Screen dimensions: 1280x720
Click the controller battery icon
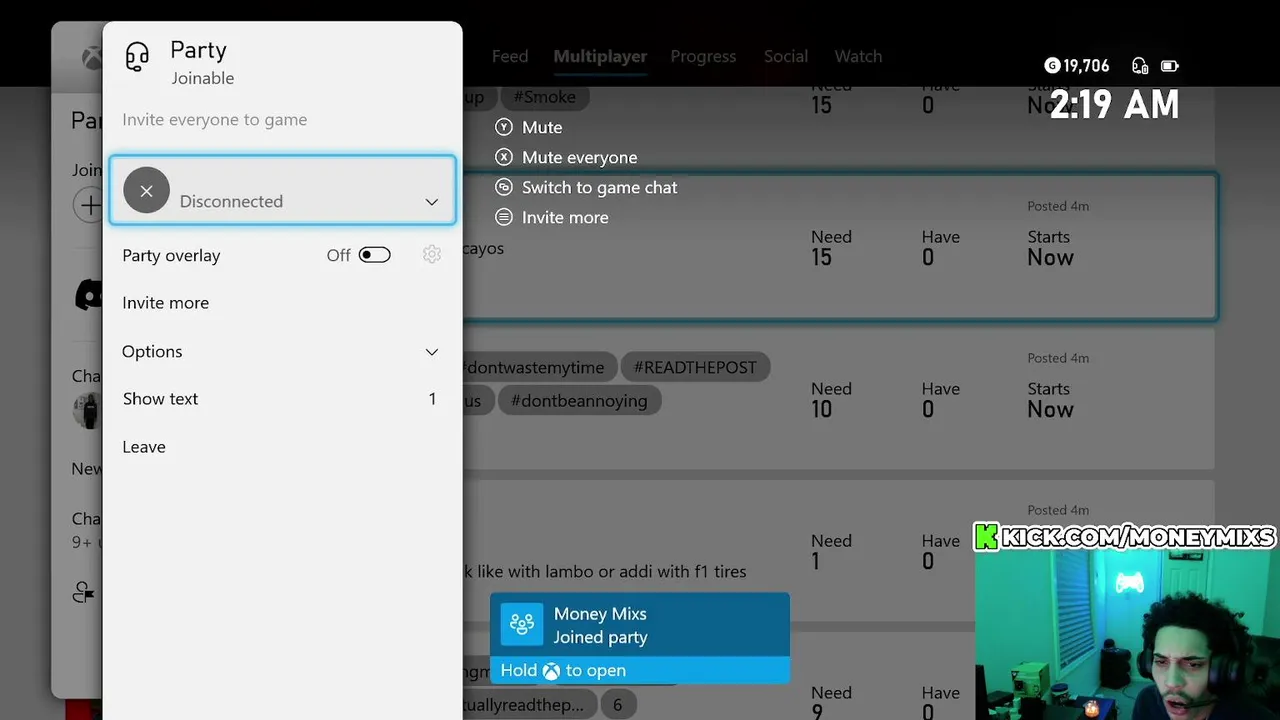(1170, 66)
